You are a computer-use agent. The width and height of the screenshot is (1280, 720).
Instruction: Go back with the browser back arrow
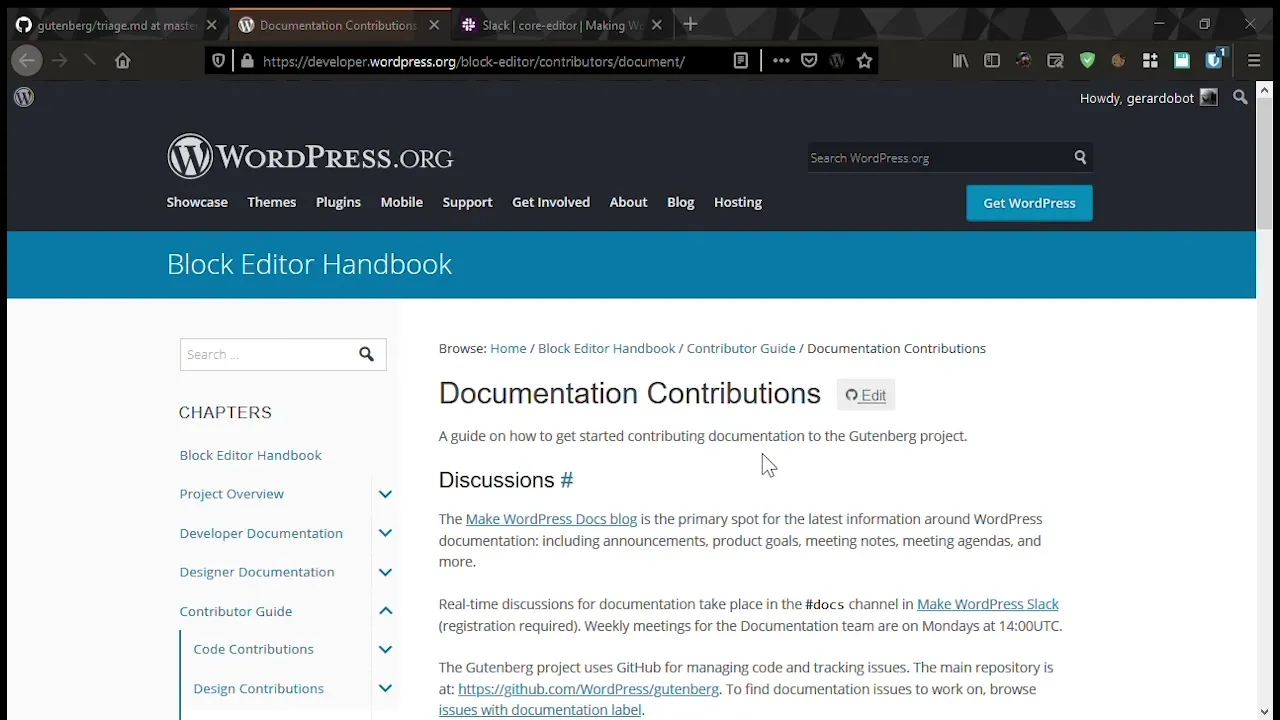(27, 61)
